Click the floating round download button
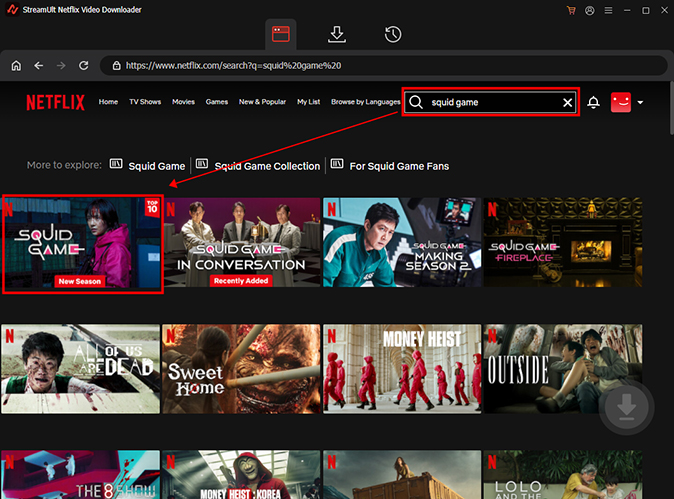The width and height of the screenshot is (674, 499). (x=626, y=407)
